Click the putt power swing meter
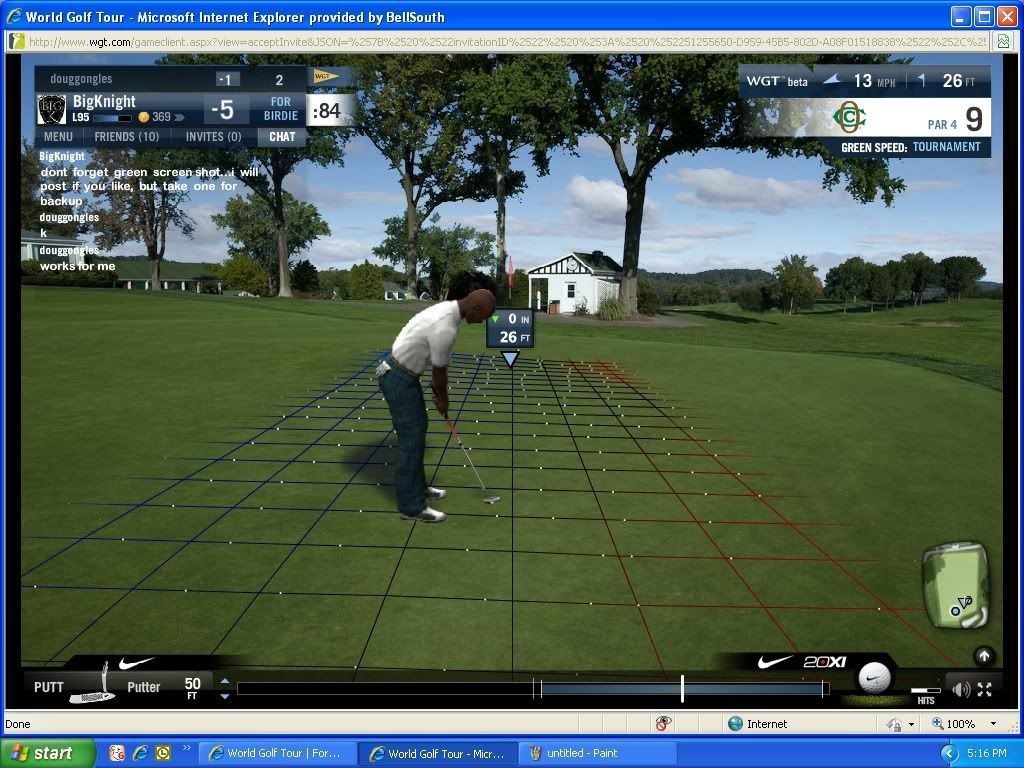 (532, 688)
